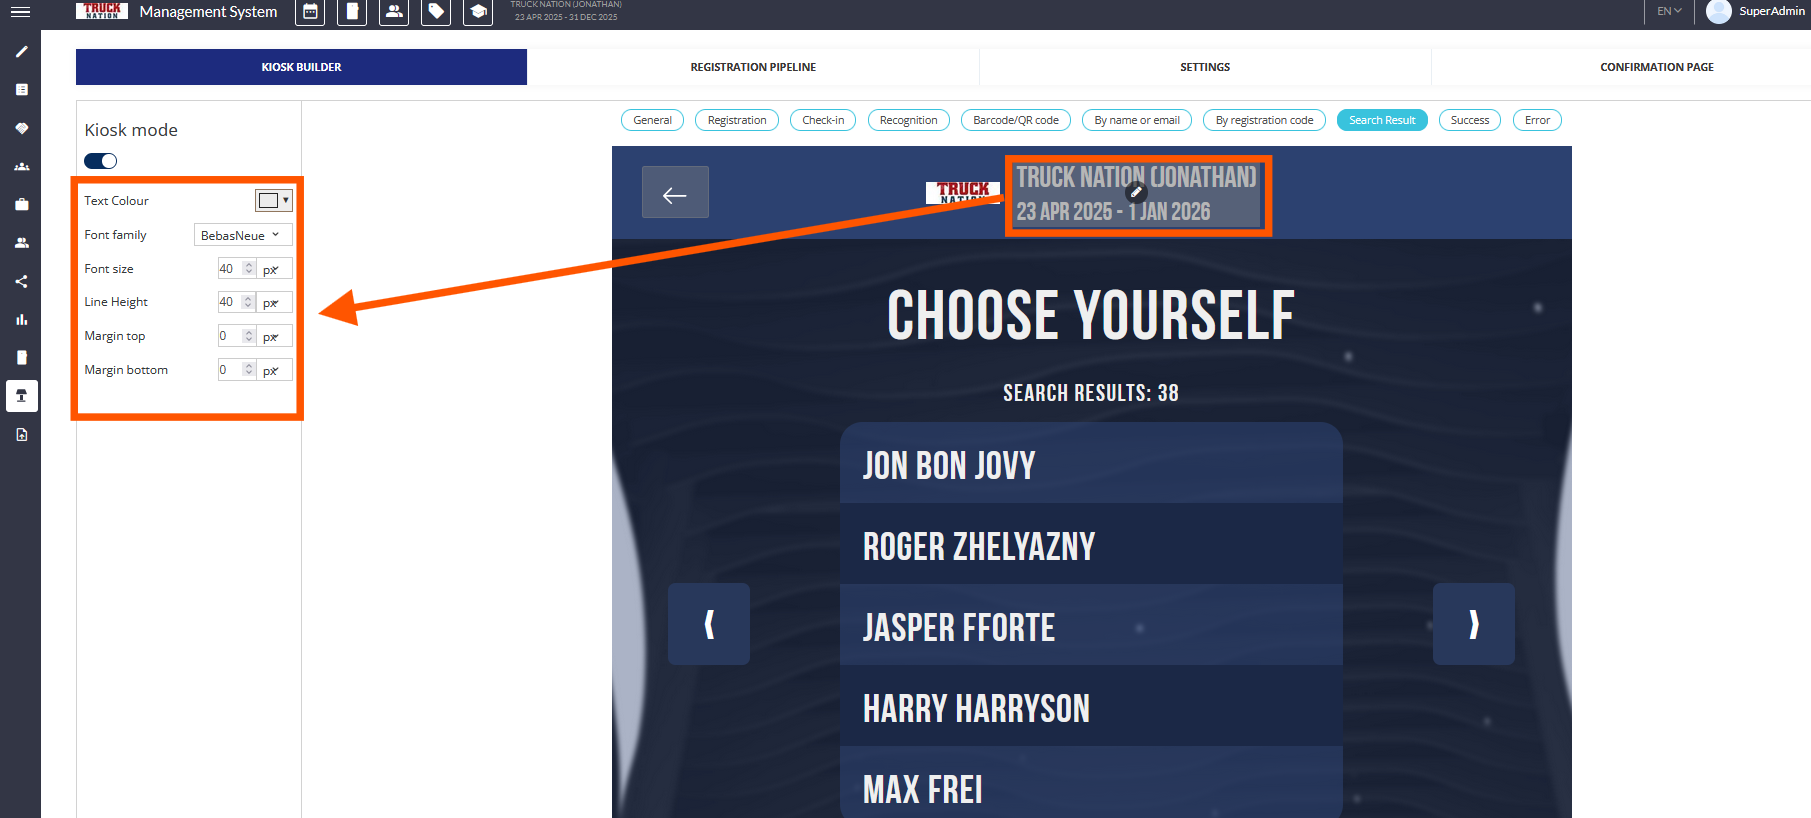This screenshot has width=1811, height=818.
Task: Click the pencil edit icon in sidebar
Action: [21, 52]
